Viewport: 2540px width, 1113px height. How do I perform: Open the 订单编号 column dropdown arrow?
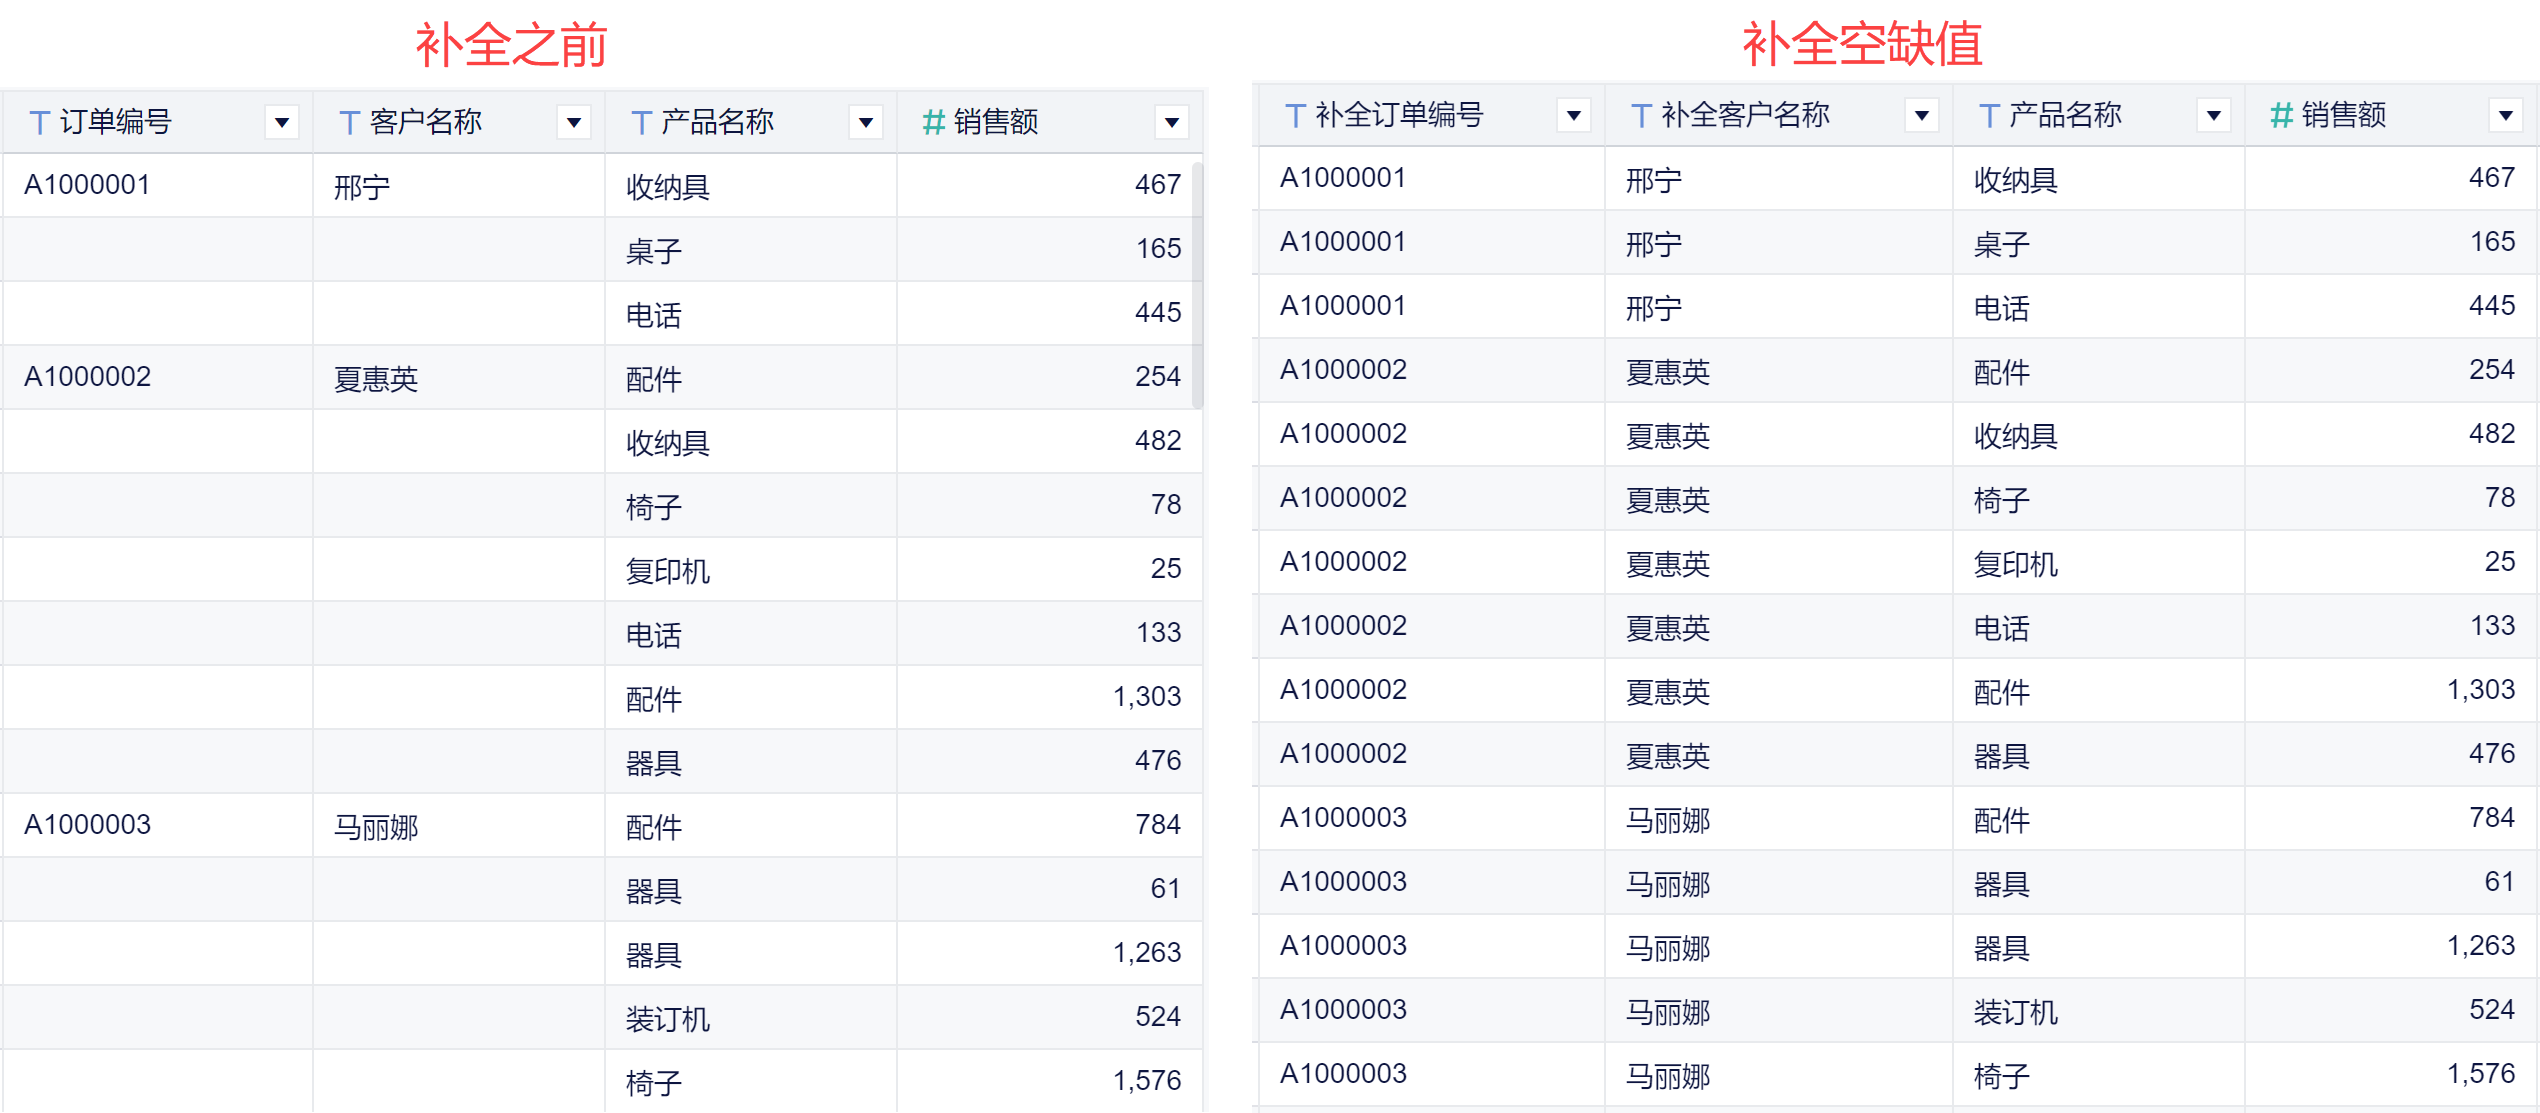pyautogui.click(x=282, y=122)
